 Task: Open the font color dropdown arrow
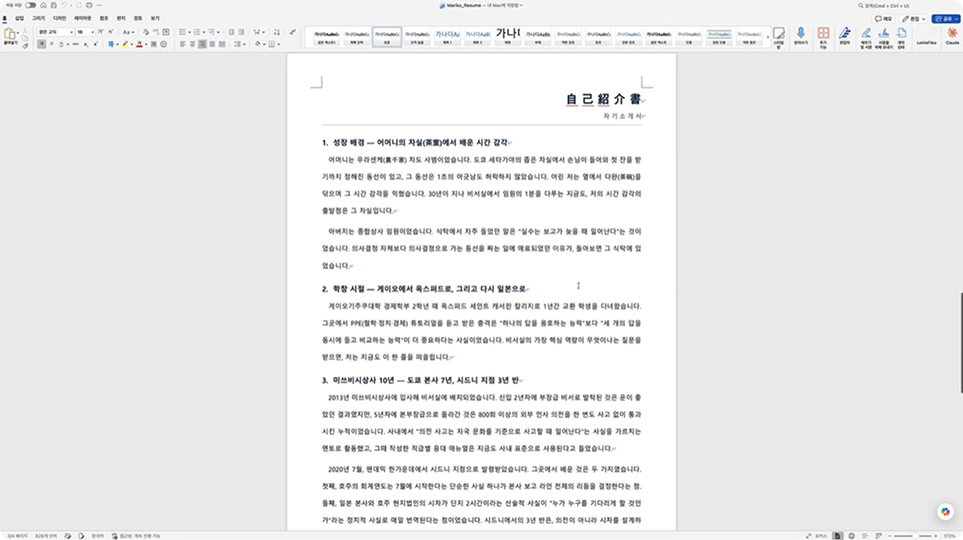point(146,44)
